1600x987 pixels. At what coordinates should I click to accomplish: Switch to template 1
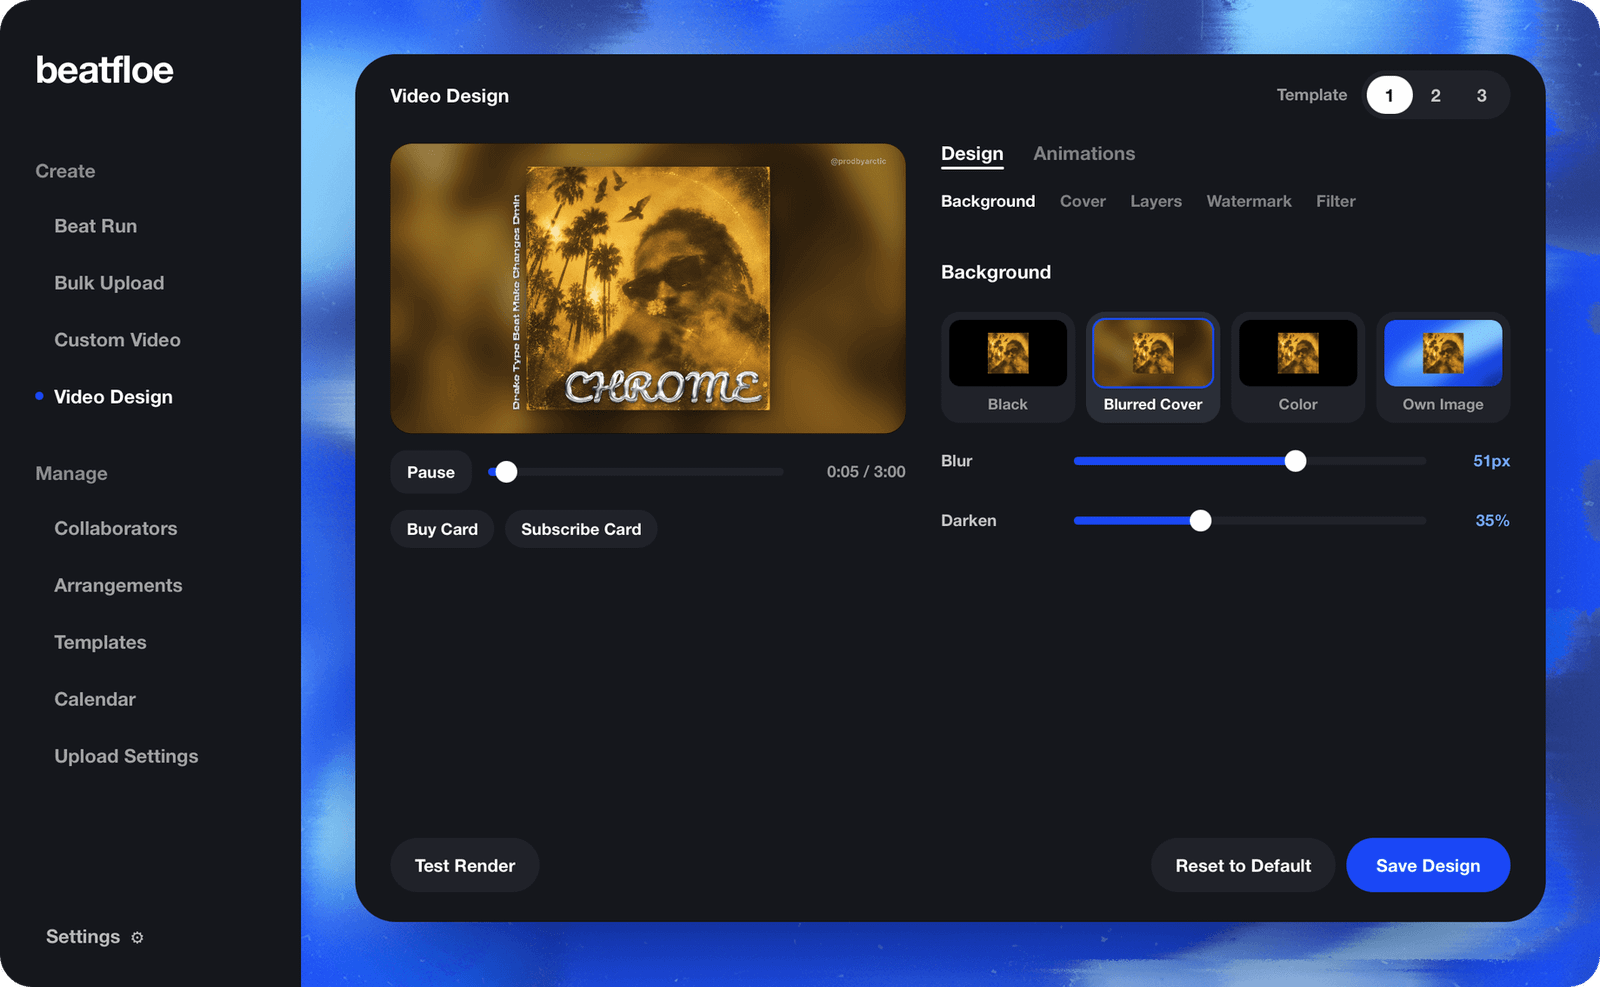1389,95
